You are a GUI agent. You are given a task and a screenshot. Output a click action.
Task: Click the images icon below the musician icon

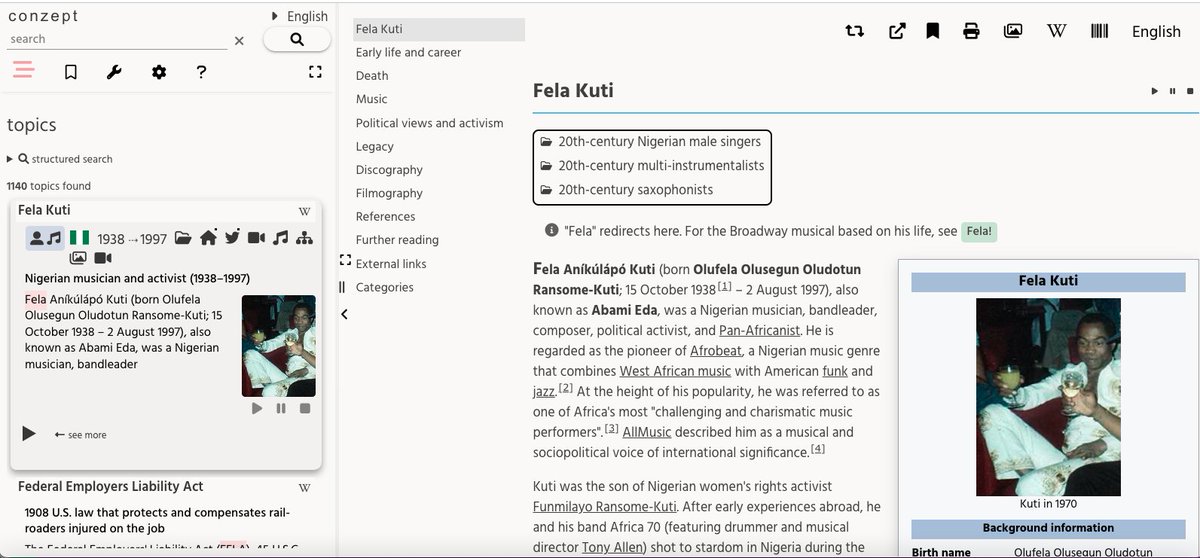(78, 259)
